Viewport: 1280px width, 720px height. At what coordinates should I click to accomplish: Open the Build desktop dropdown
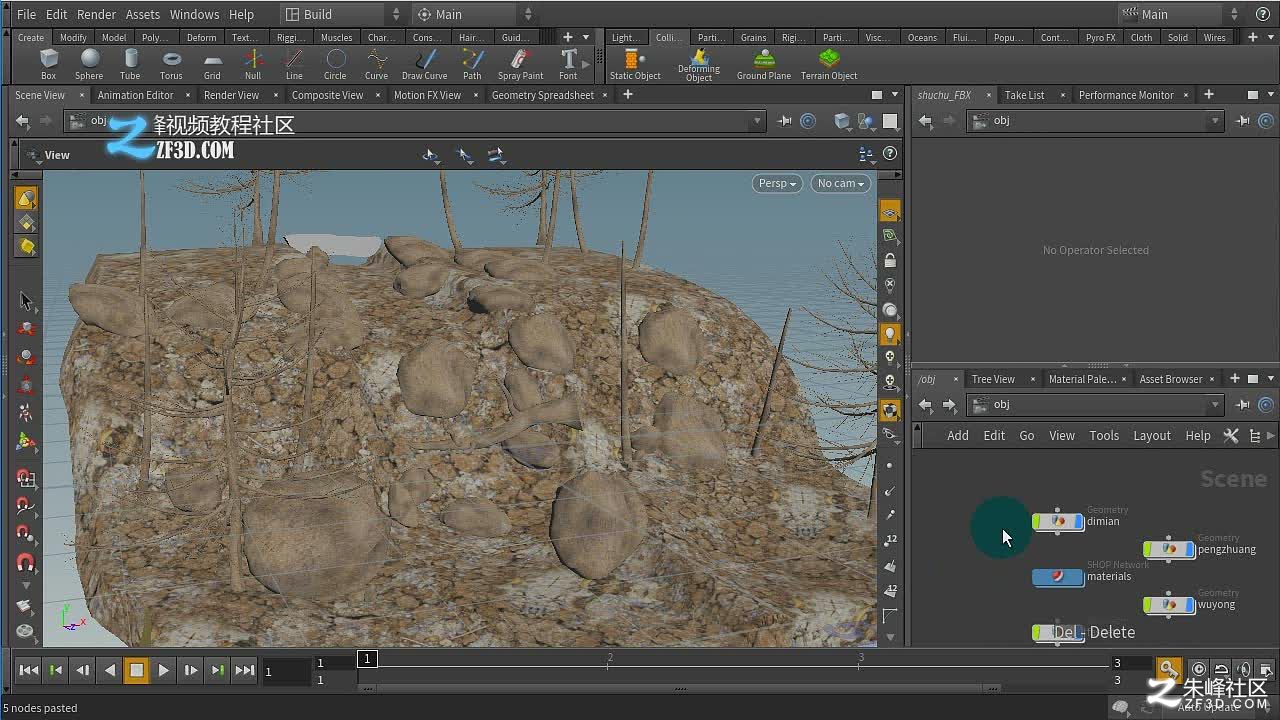(341, 14)
